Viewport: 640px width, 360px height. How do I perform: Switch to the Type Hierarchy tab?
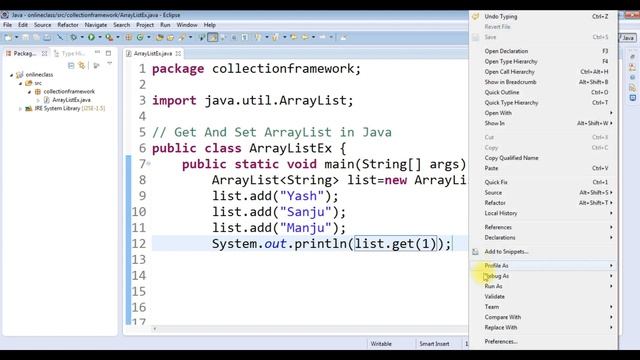point(69,53)
